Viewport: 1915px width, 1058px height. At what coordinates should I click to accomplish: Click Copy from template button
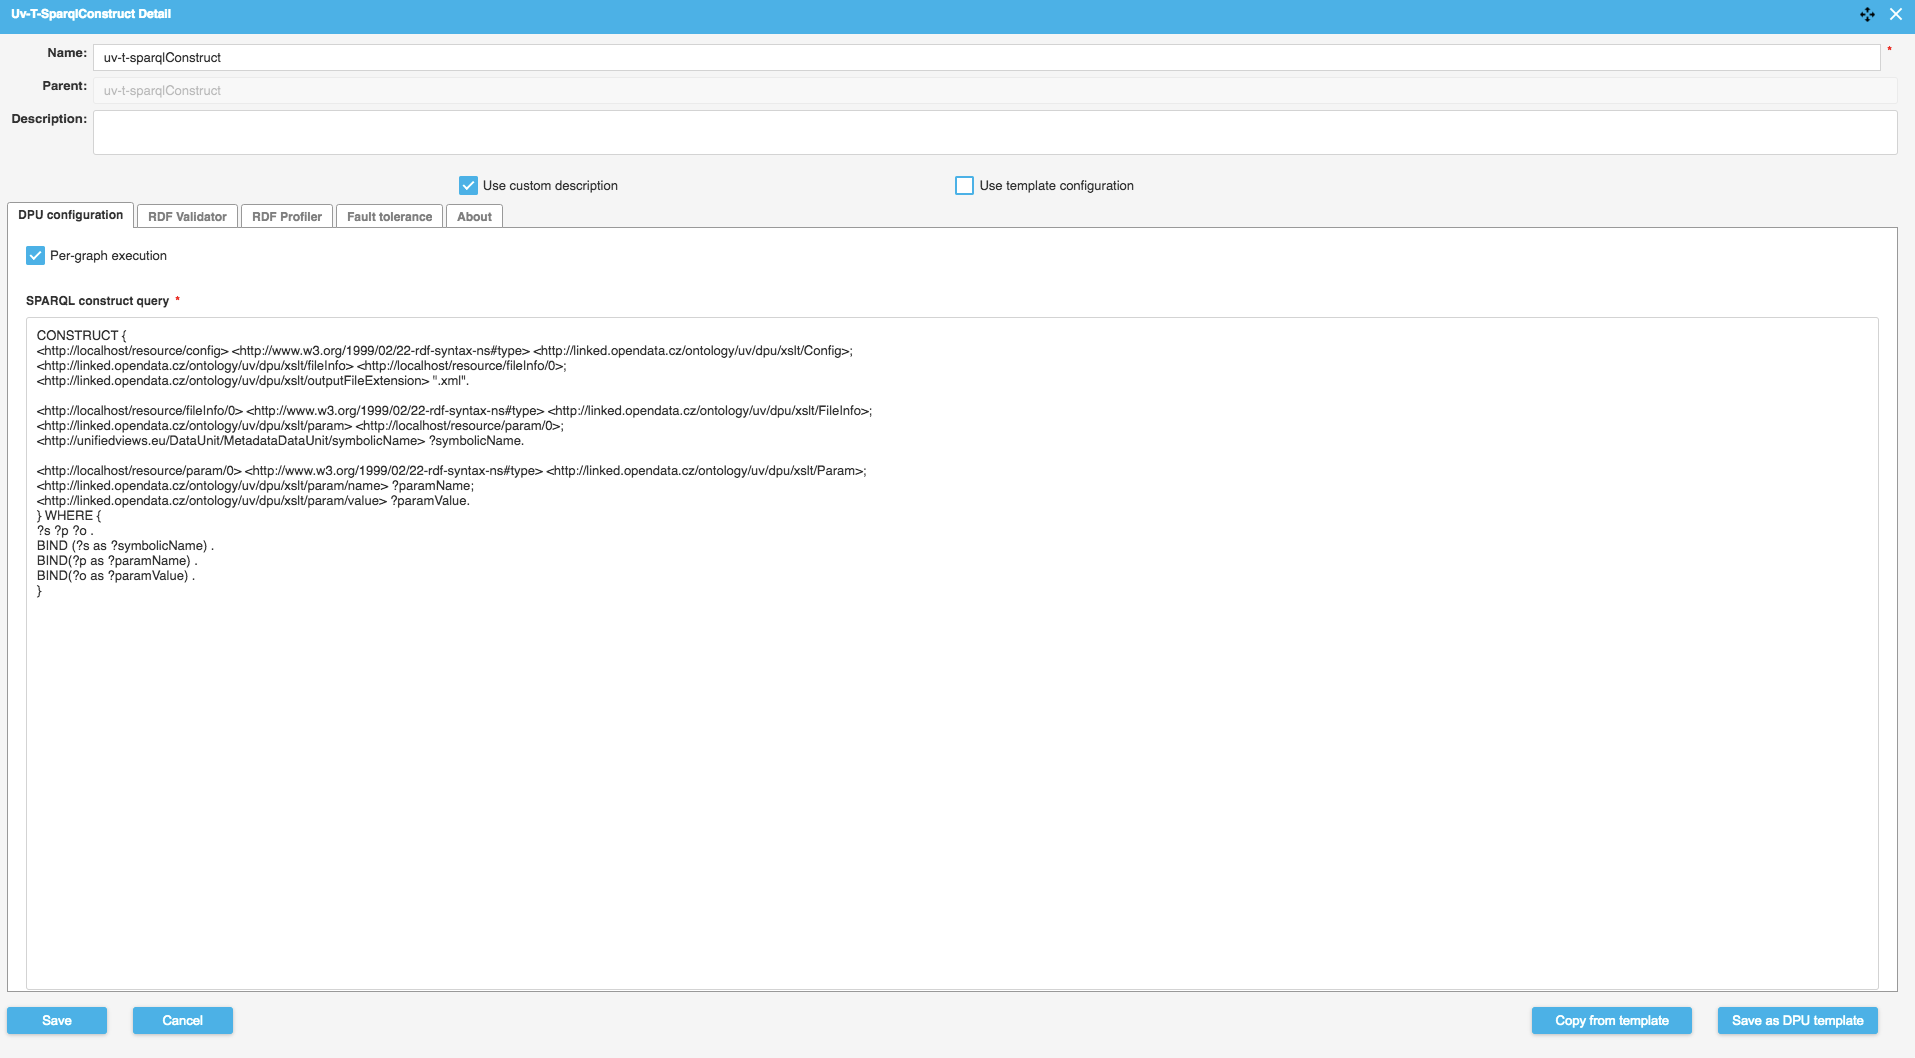click(x=1611, y=1020)
